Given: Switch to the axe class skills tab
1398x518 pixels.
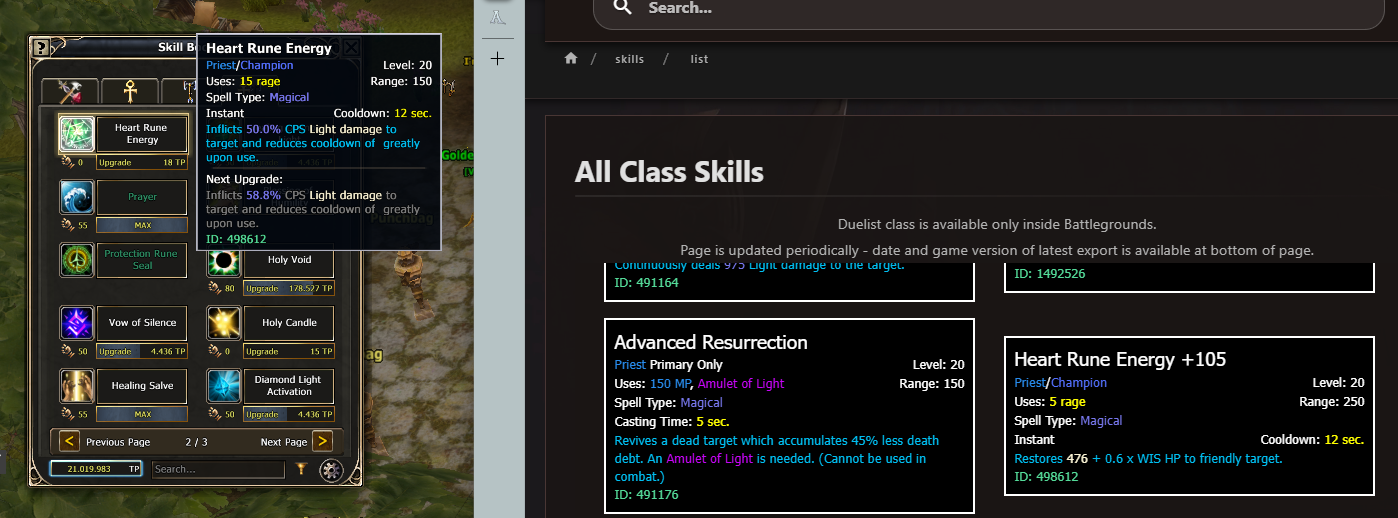Looking at the screenshot, I should [x=70, y=92].
